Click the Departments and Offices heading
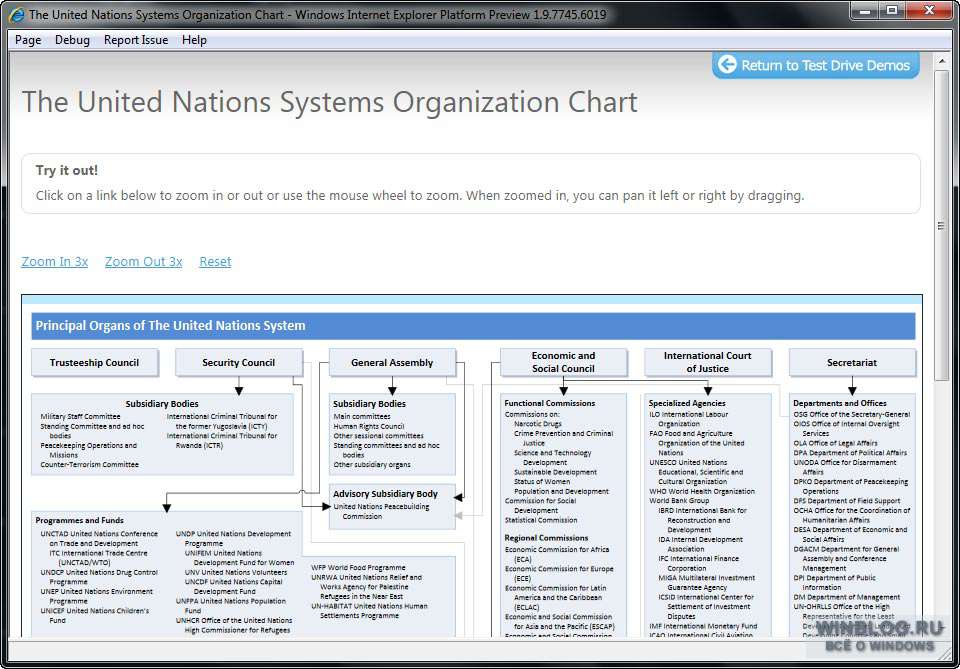This screenshot has height=669, width=960. [840, 403]
